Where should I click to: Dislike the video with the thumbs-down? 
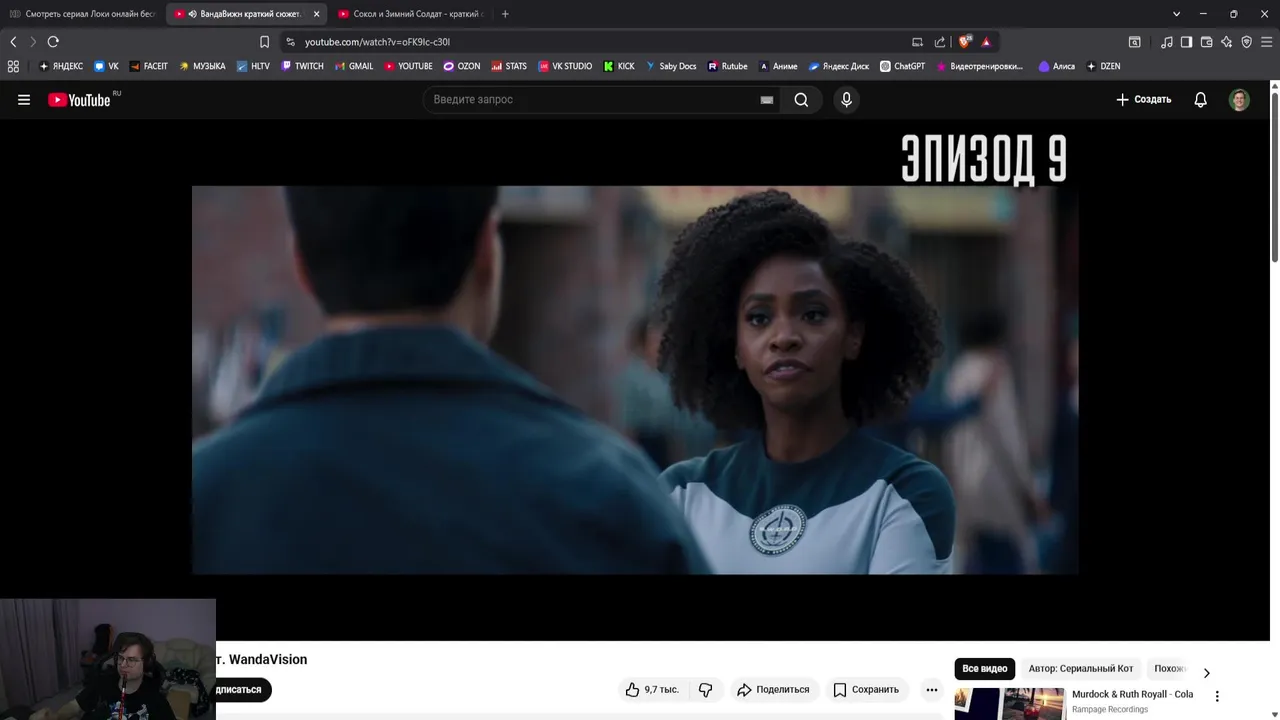tap(706, 690)
